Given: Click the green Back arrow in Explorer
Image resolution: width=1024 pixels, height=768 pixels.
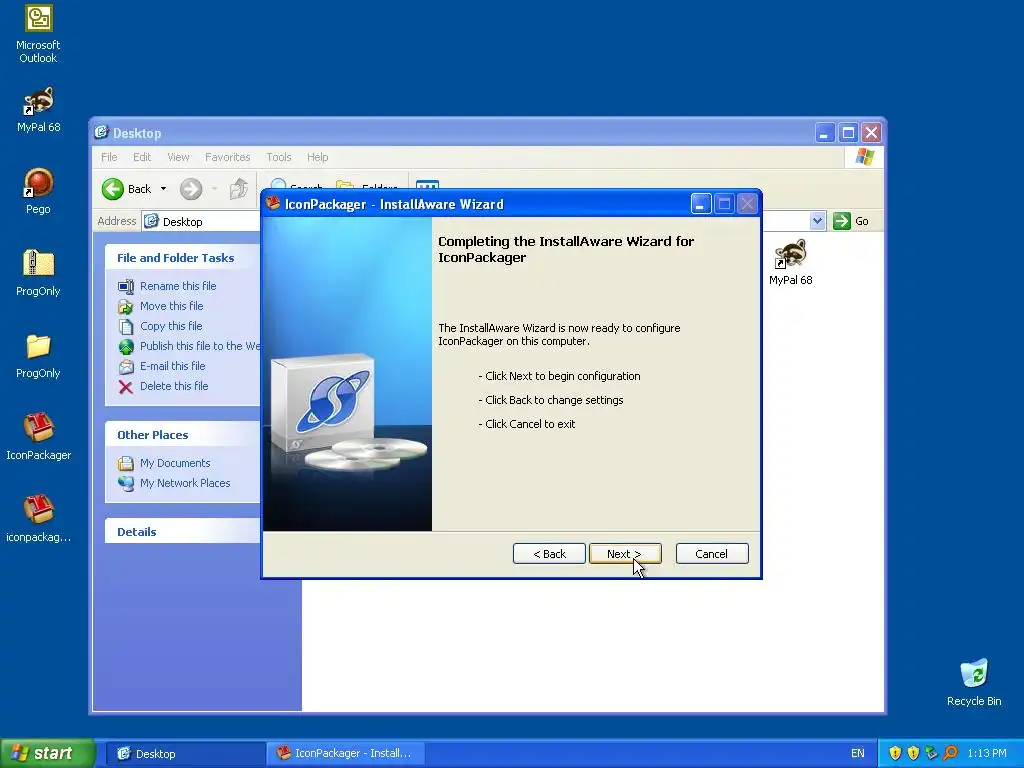Looking at the screenshot, I should (x=112, y=189).
